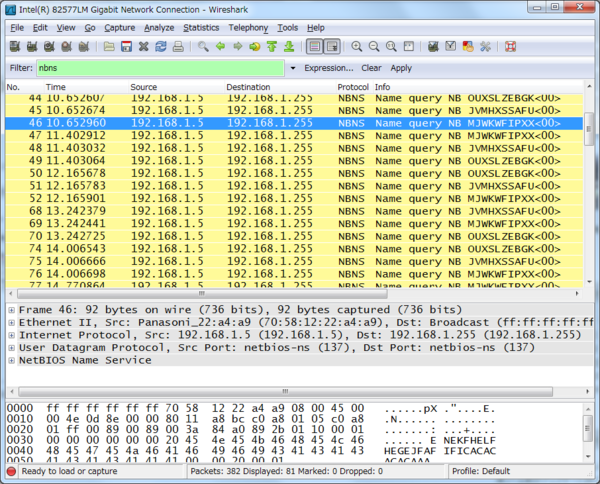
Task: Select packet 76 at time 14.006698
Action: [294, 274]
